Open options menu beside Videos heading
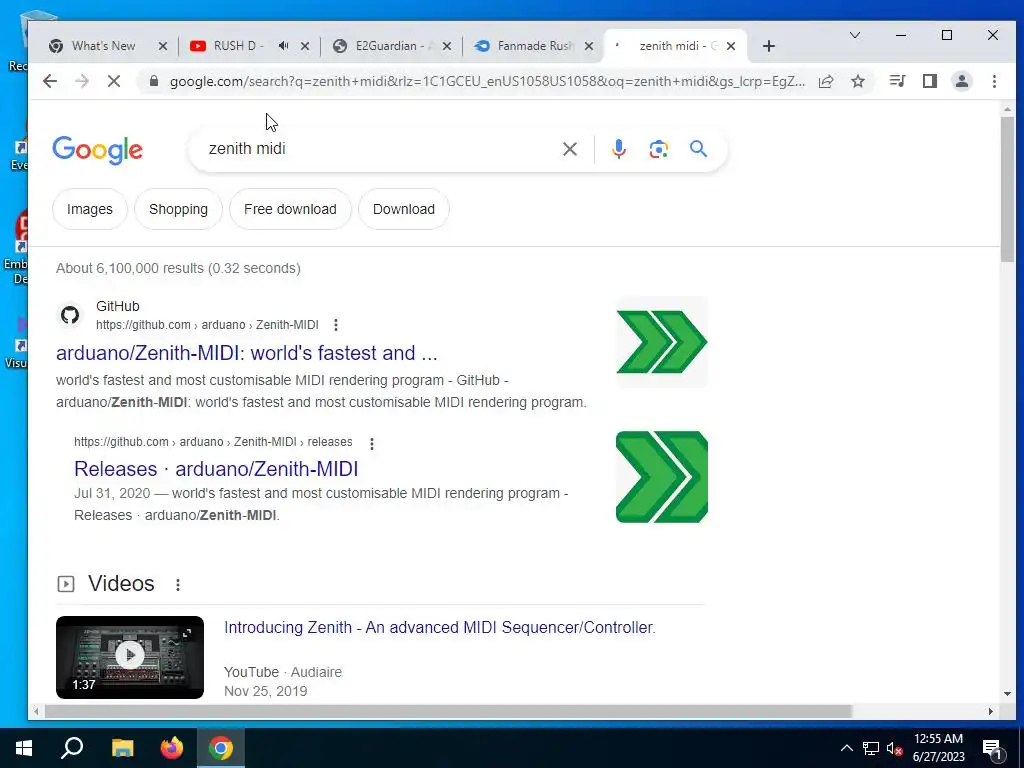 tap(178, 584)
